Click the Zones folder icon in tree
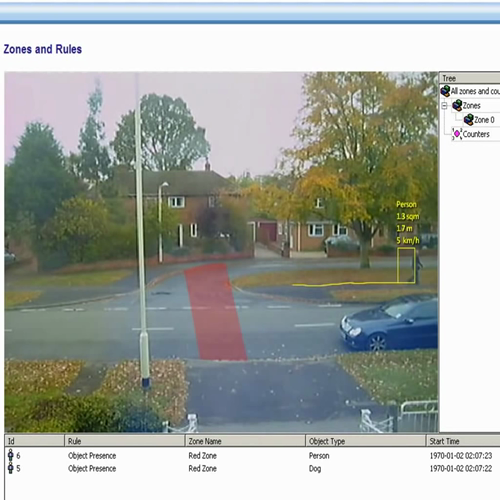The height and width of the screenshot is (500, 500). click(457, 105)
